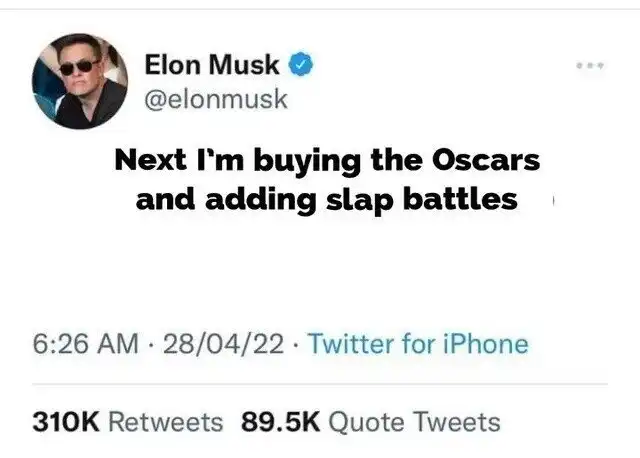The height and width of the screenshot is (458, 640).
Task: Click the blue verified checkmark badge
Action: tap(299, 66)
